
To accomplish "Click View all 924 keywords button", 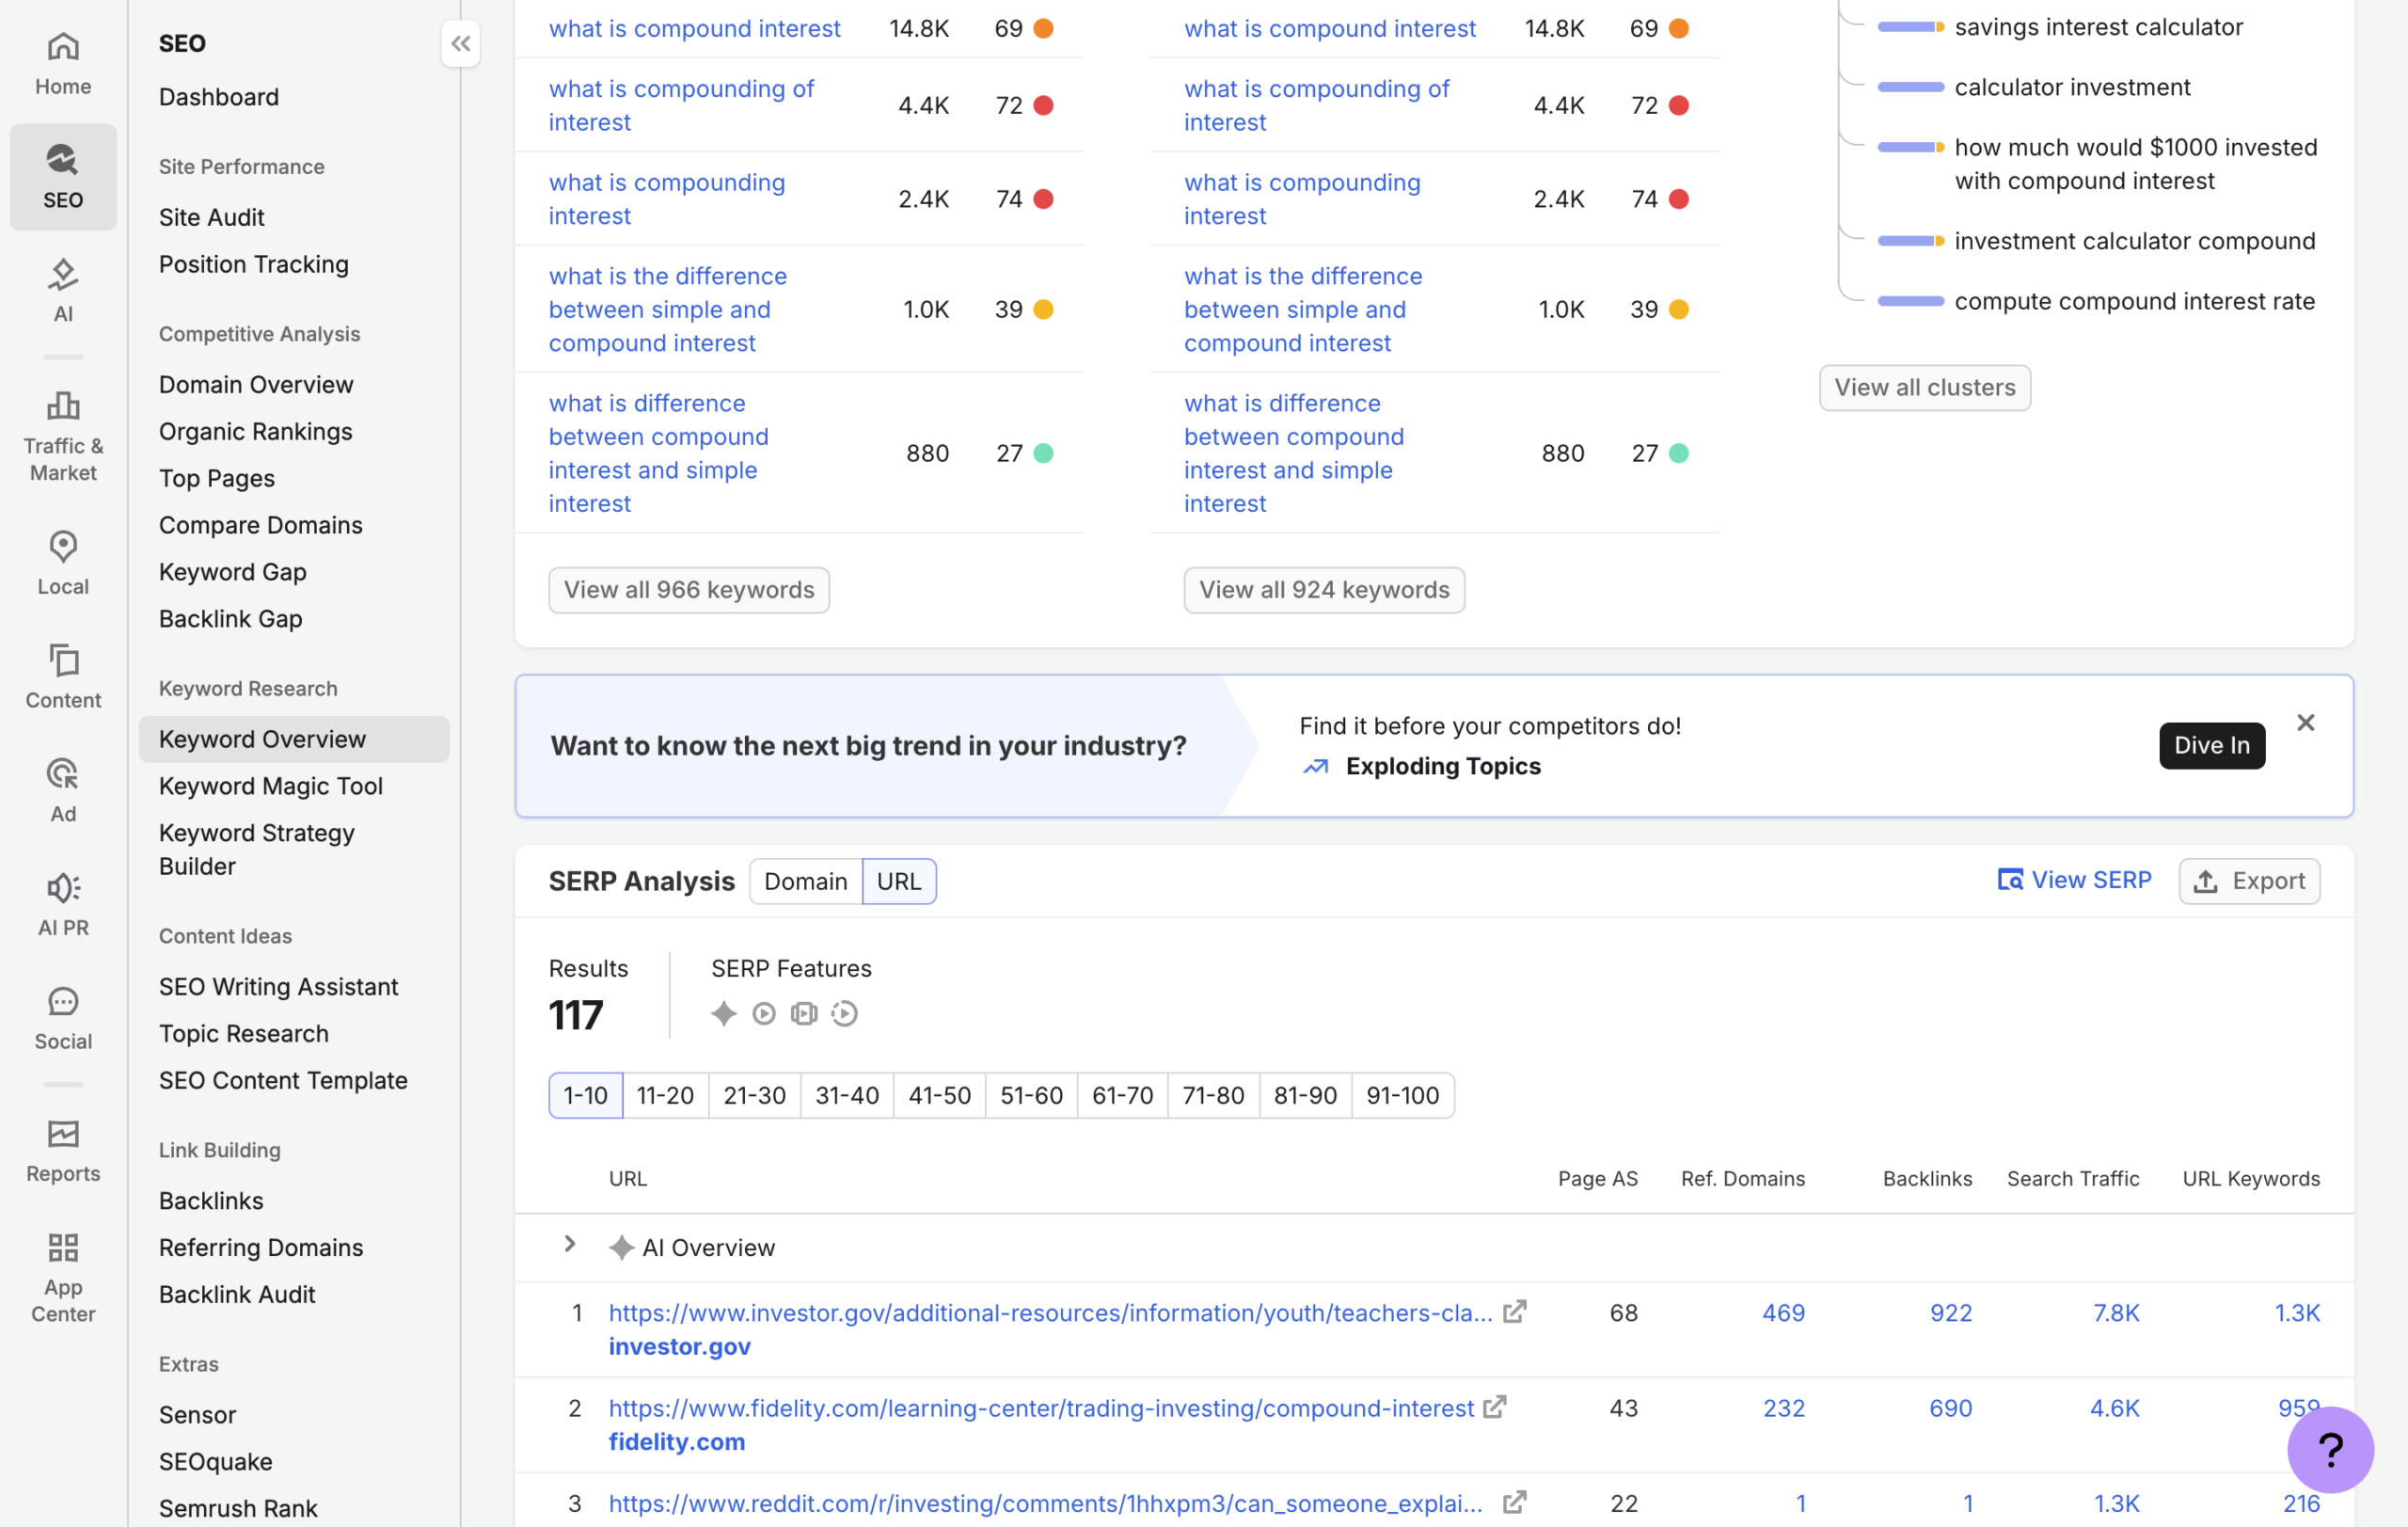I will [1324, 590].
